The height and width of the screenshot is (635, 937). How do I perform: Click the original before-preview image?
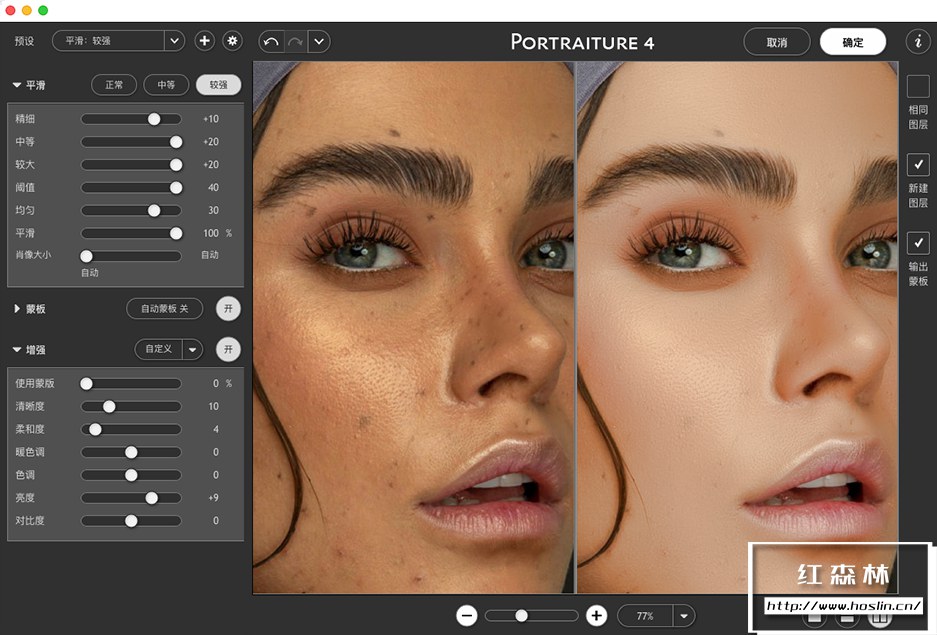click(x=414, y=327)
